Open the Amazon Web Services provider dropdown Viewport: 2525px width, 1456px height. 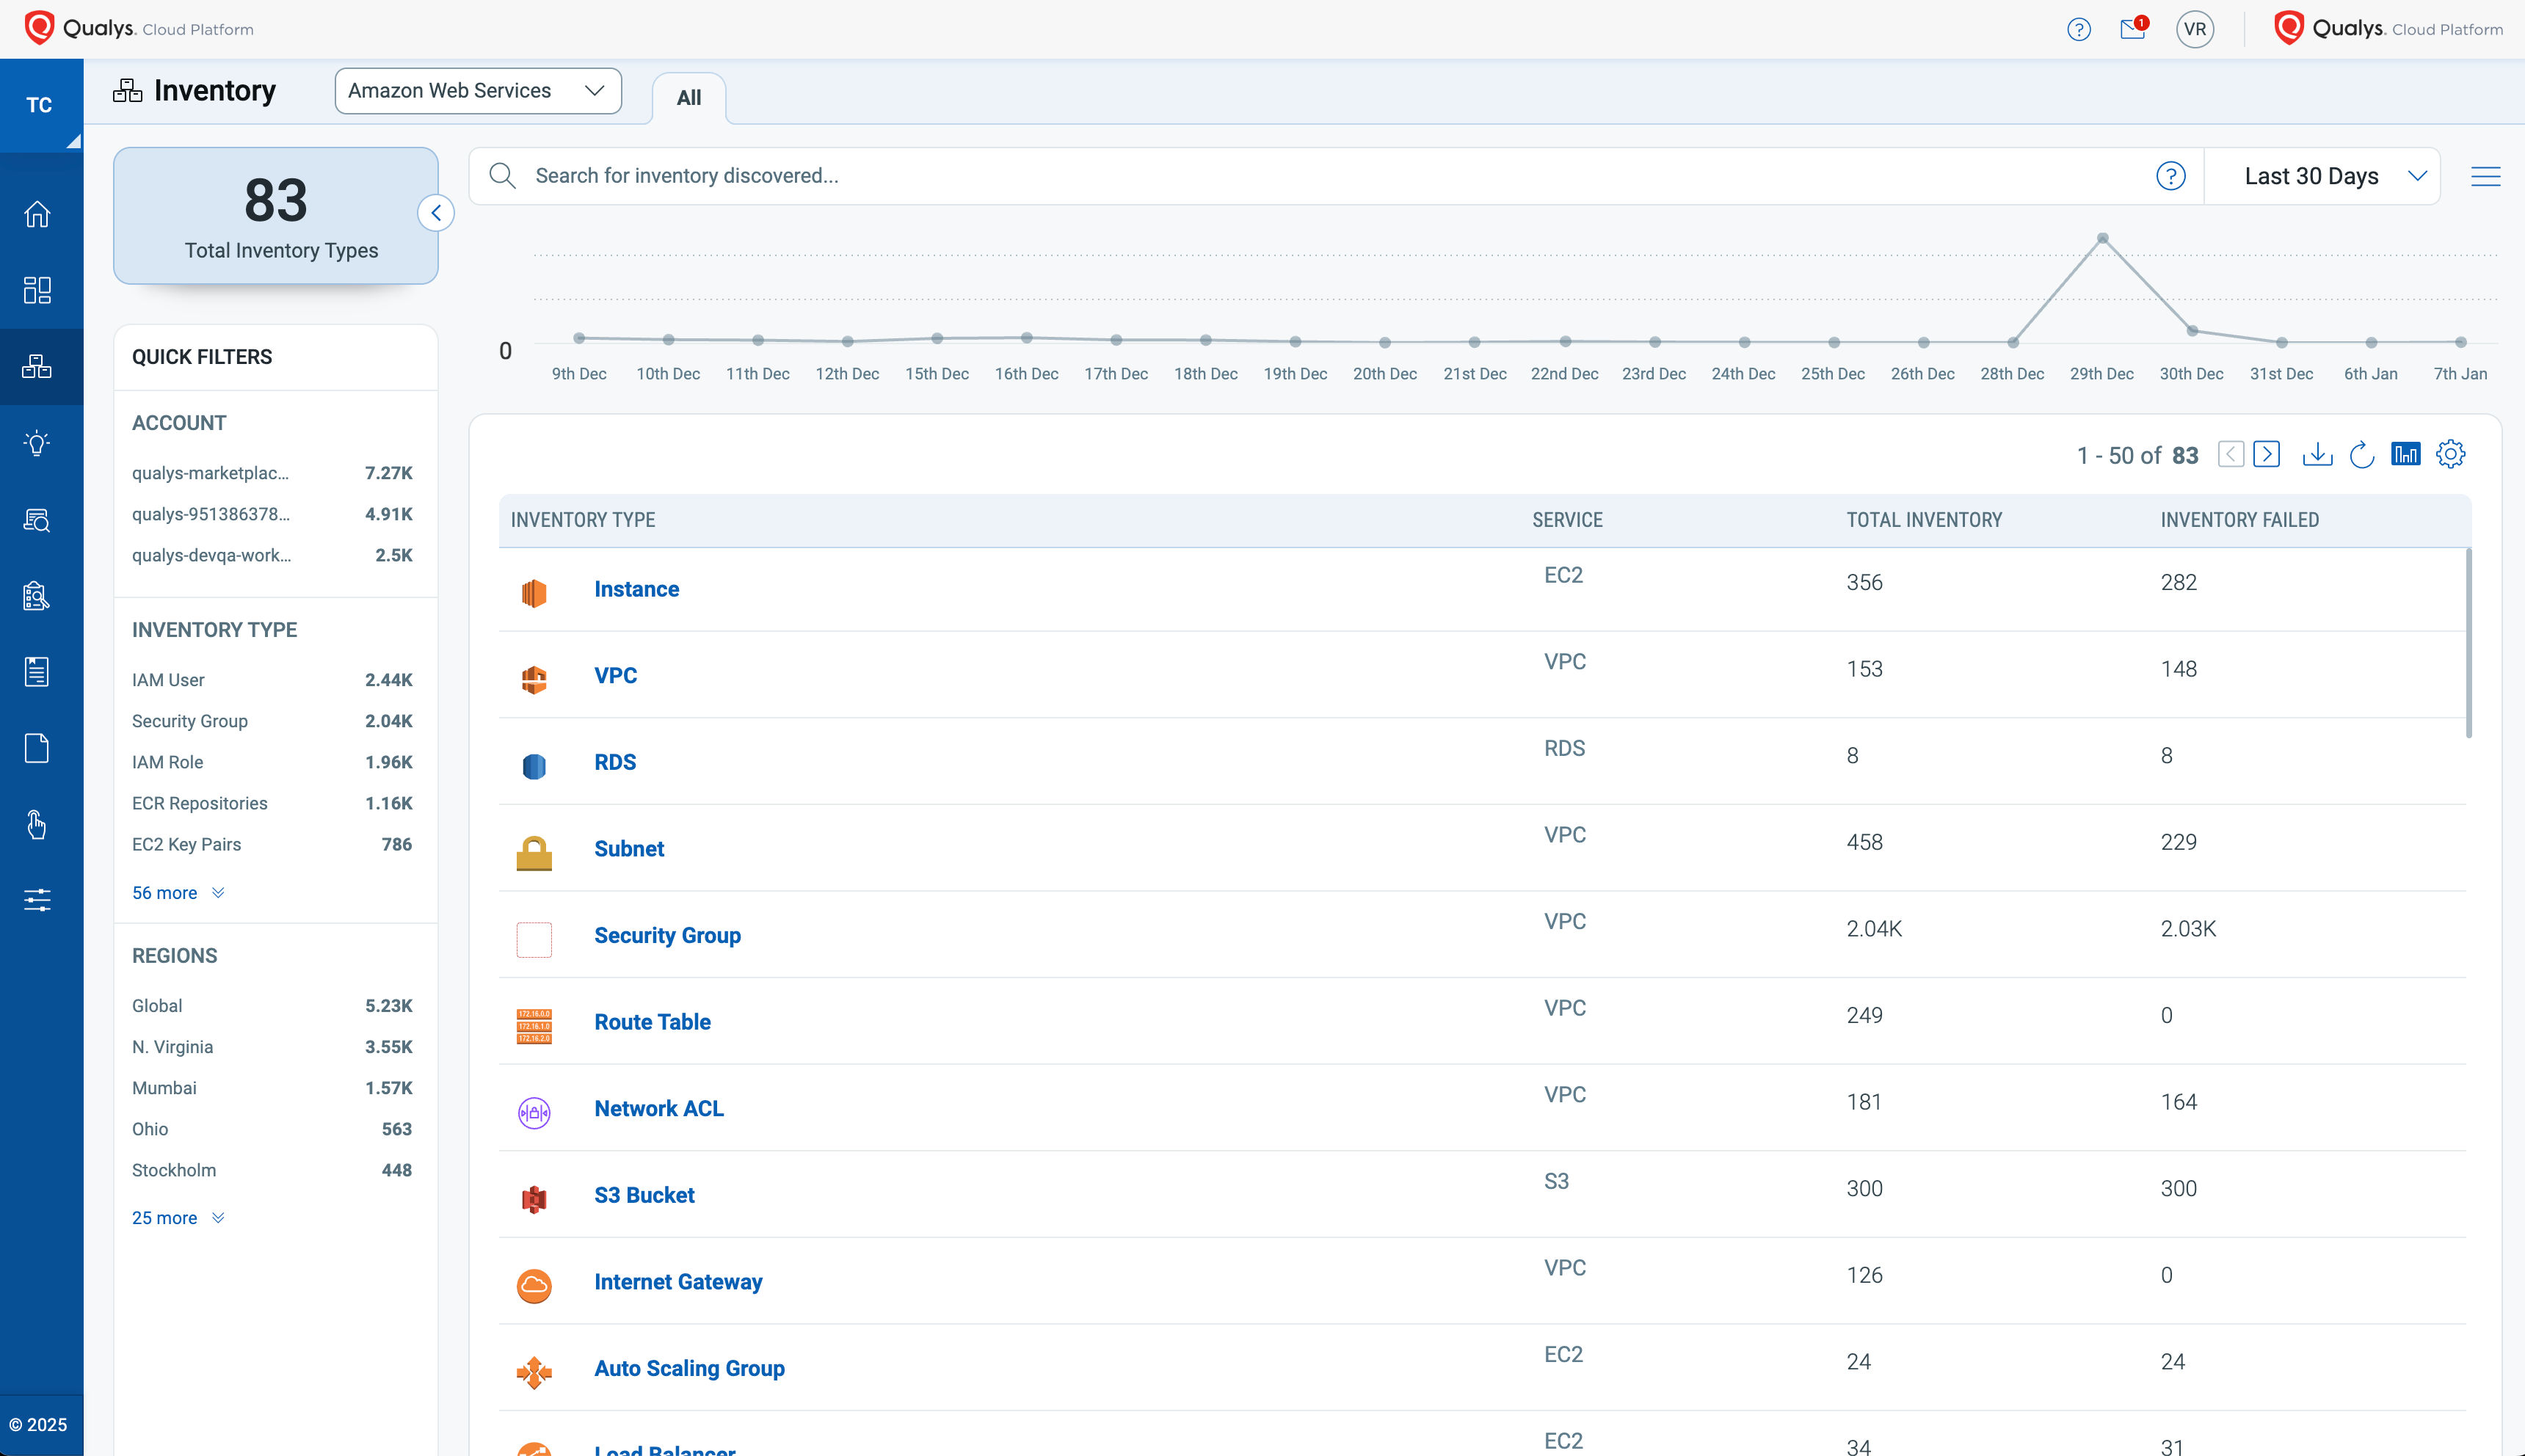[x=478, y=91]
